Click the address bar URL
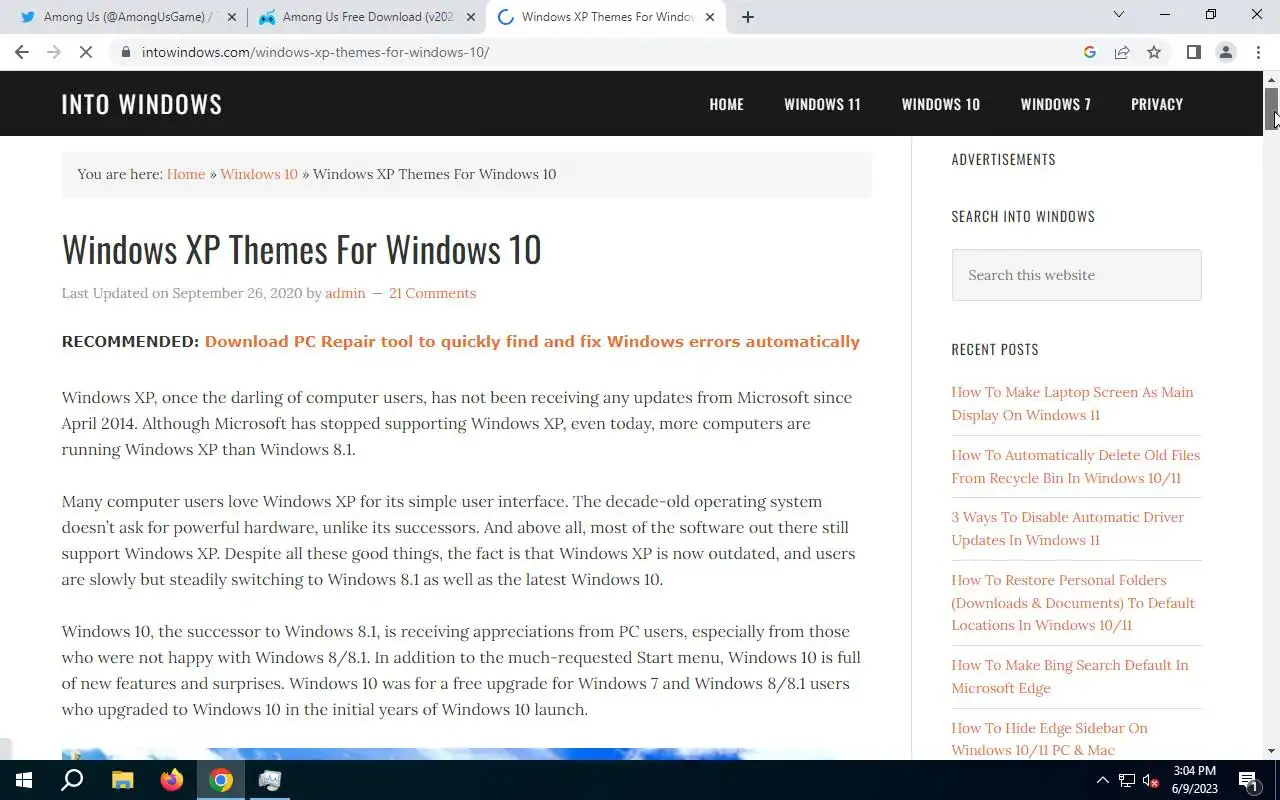The width and height of the screenshot is (1280, 800). [x=315, y=52]
